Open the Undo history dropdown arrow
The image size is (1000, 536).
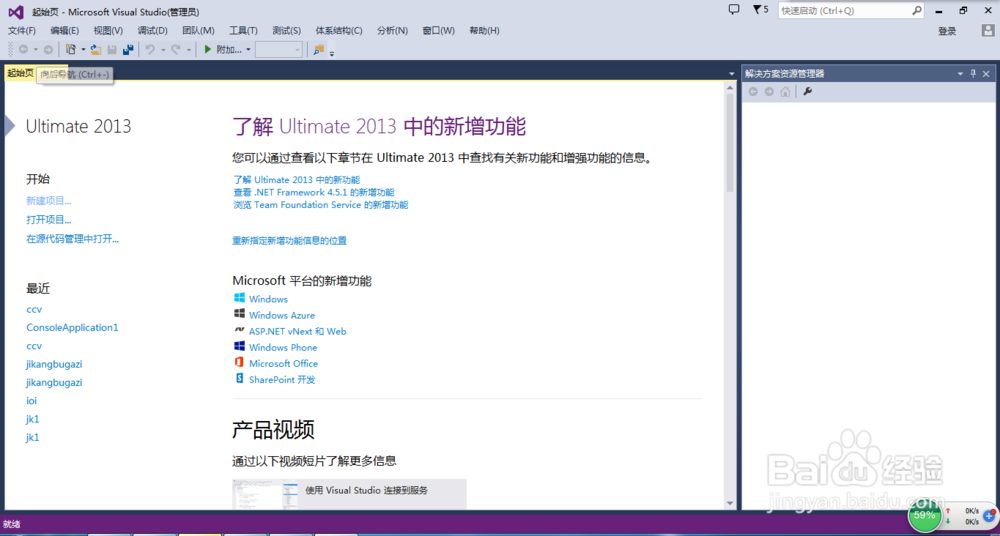pyautogui.click(x=163, y=49)
